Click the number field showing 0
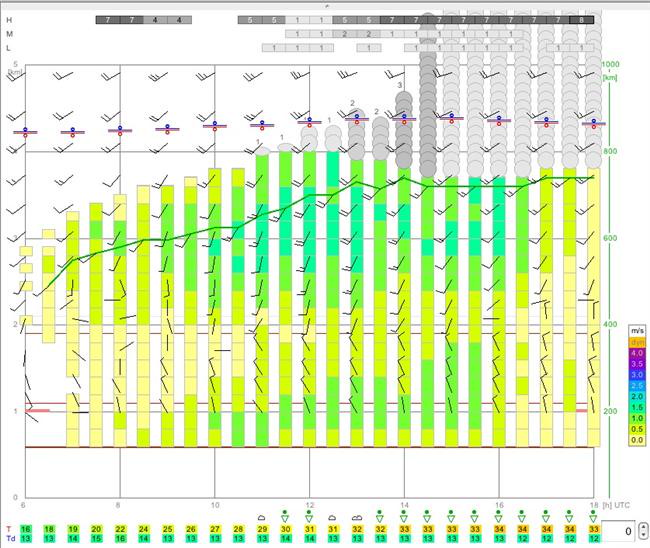Screen dimensions: 650x548 click(x=620, y=531)
